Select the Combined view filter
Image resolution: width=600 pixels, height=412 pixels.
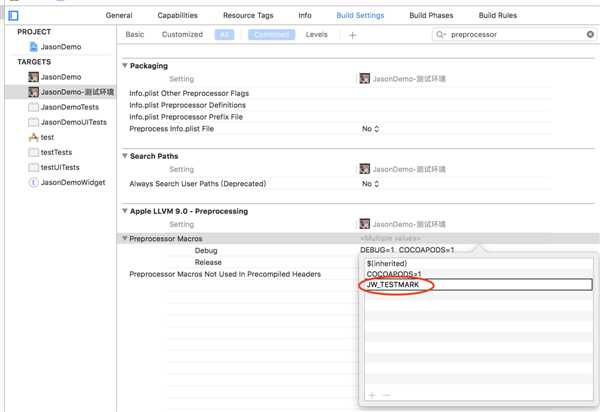[x=271, y=35]
